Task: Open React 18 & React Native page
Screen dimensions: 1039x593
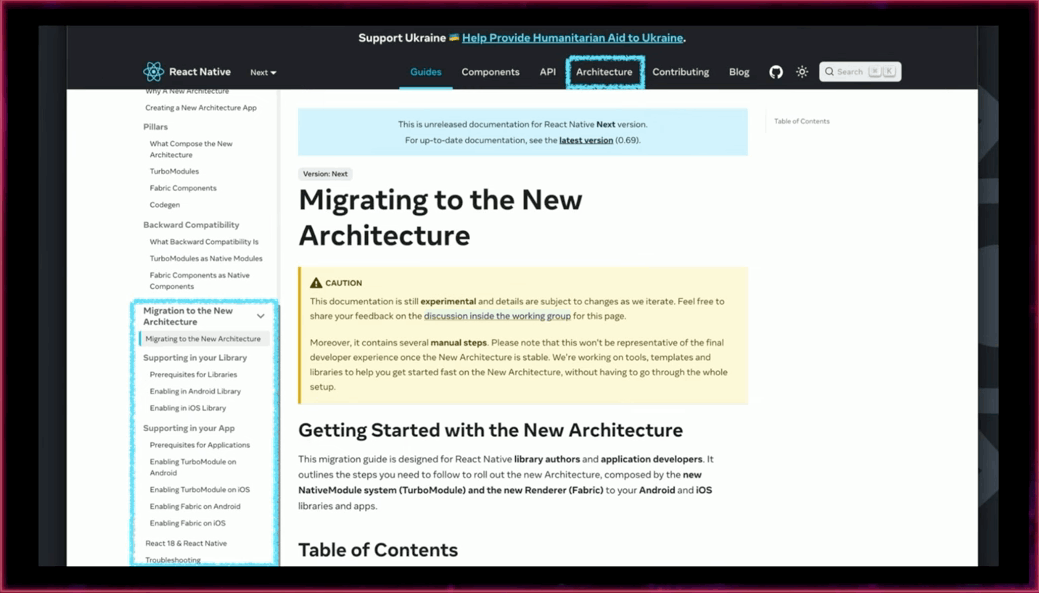Action: point(186,543)
